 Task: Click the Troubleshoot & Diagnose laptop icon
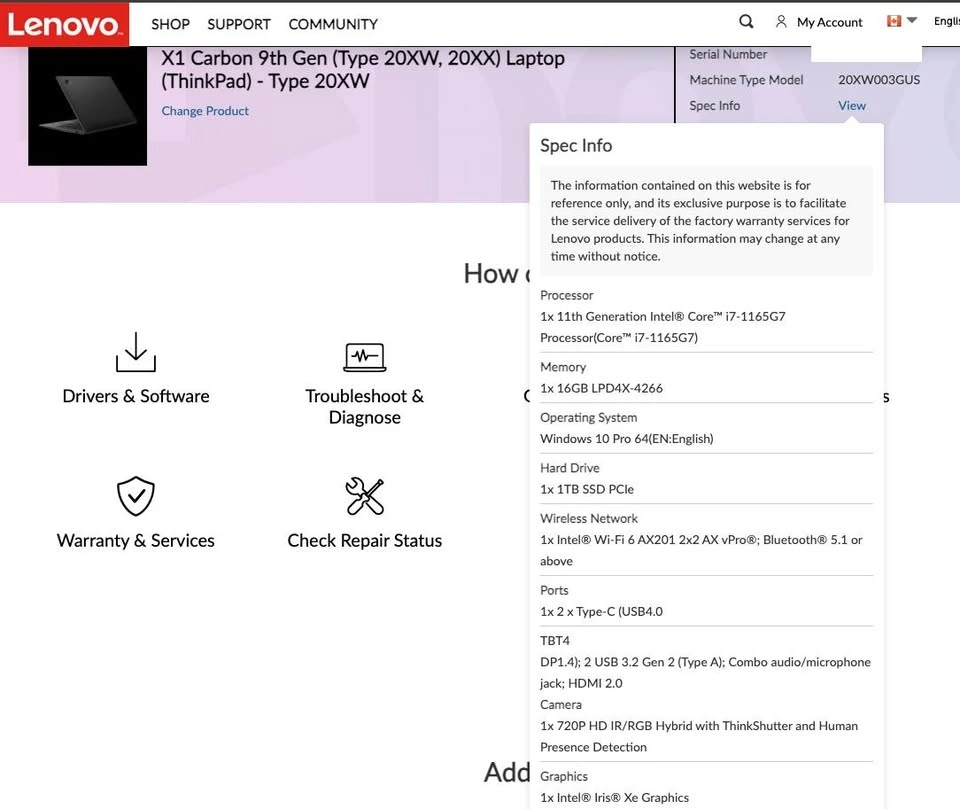coord(364,356)
